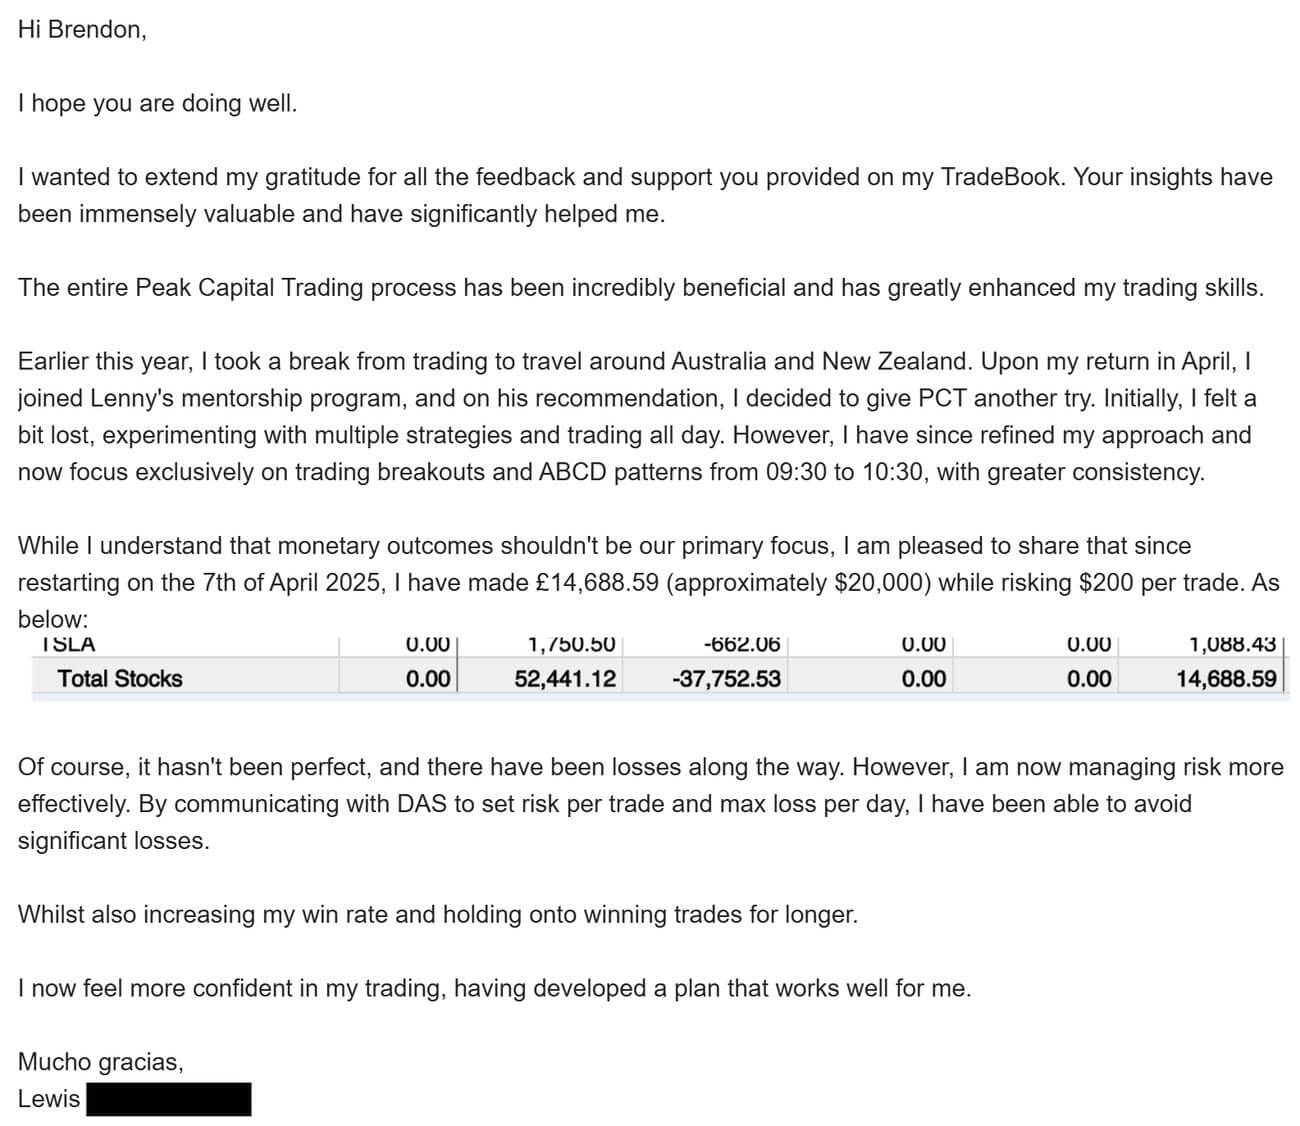Click the -662.06 value in the TSLA row

pyautogui.click(x=741, y=645)
